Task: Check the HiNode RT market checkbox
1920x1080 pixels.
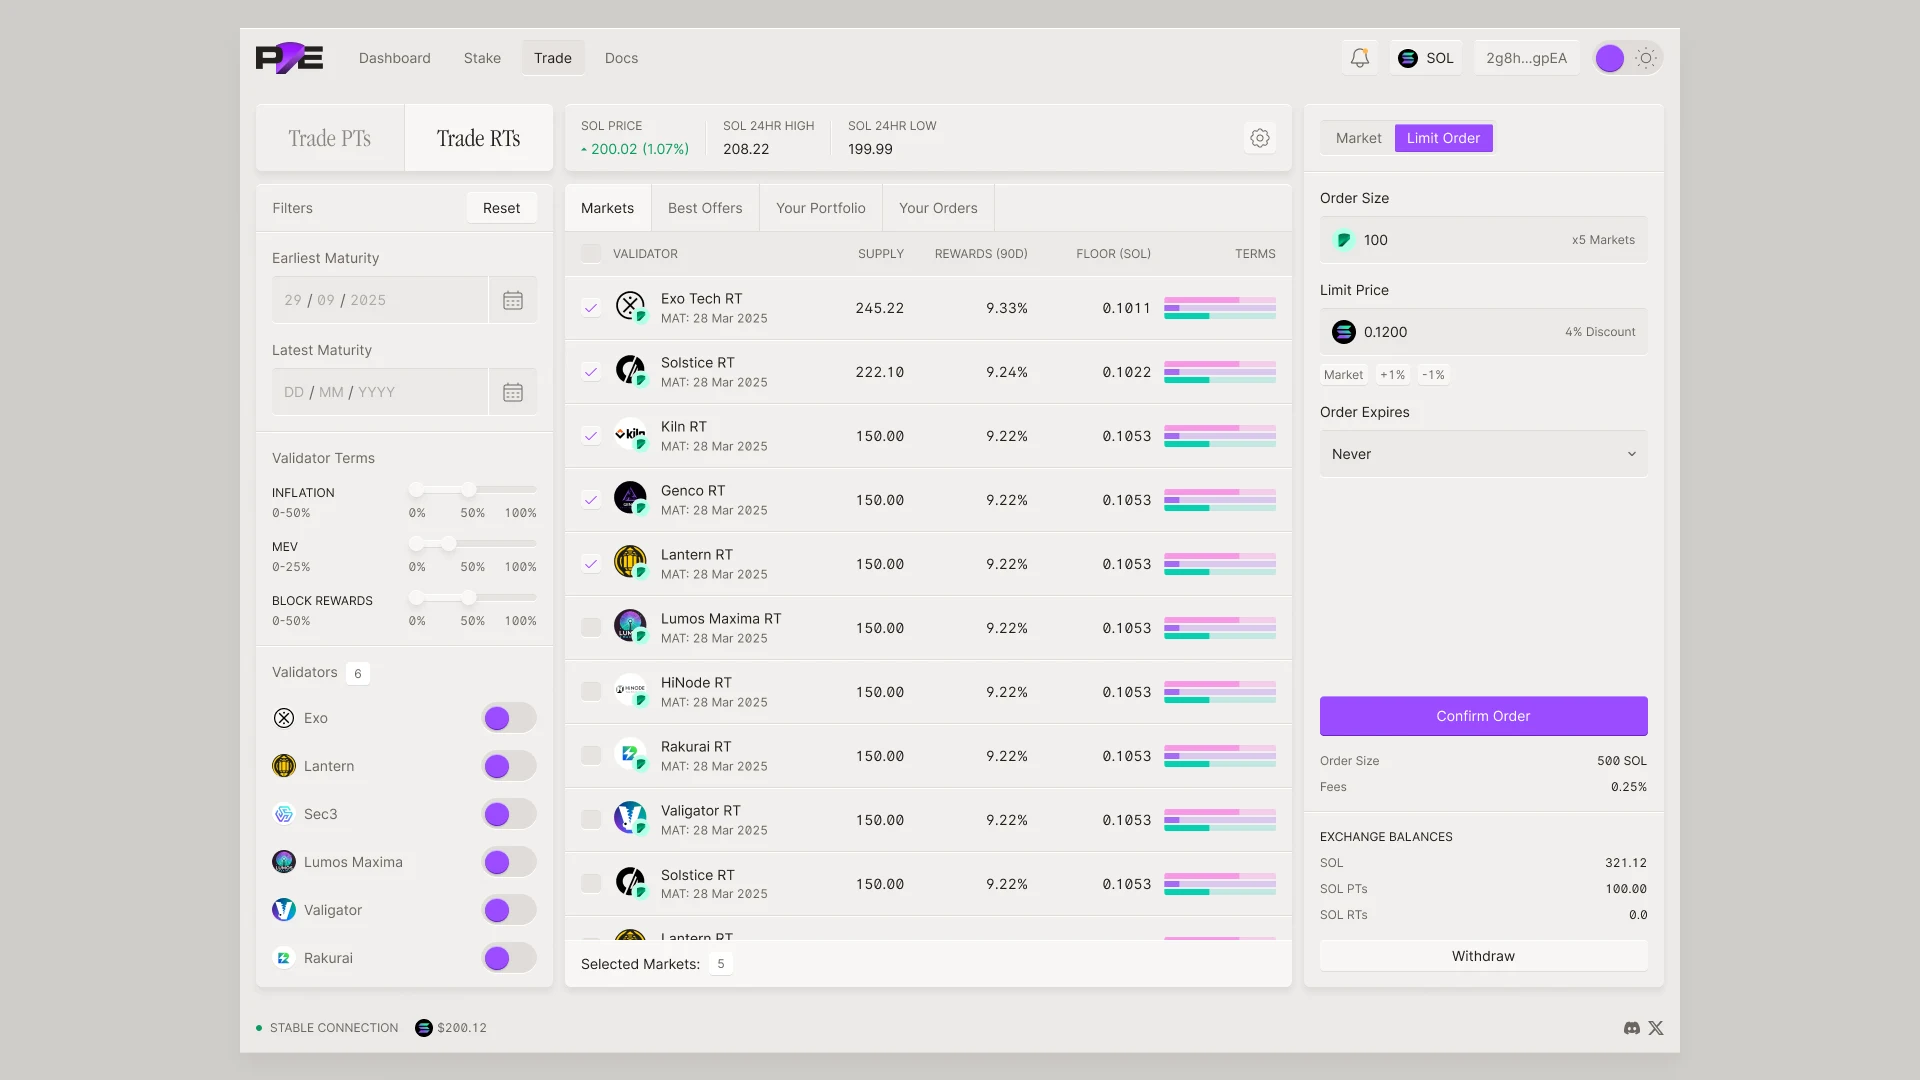Action: pos(591,692)
